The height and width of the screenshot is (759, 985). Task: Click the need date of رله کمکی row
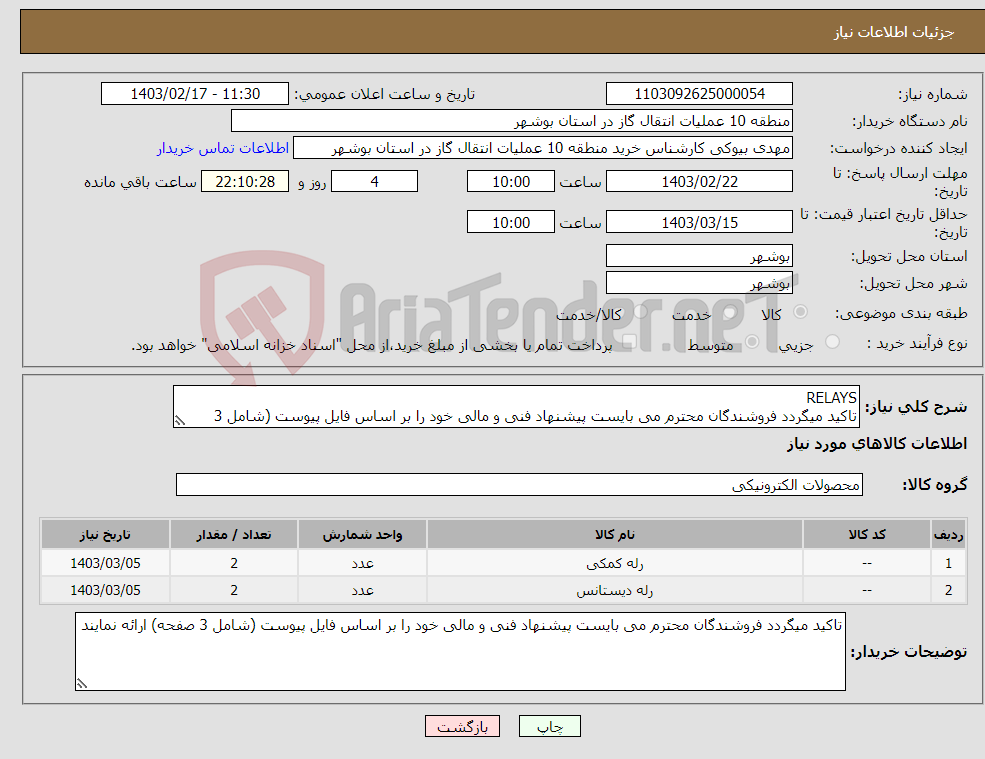[106, 564]
